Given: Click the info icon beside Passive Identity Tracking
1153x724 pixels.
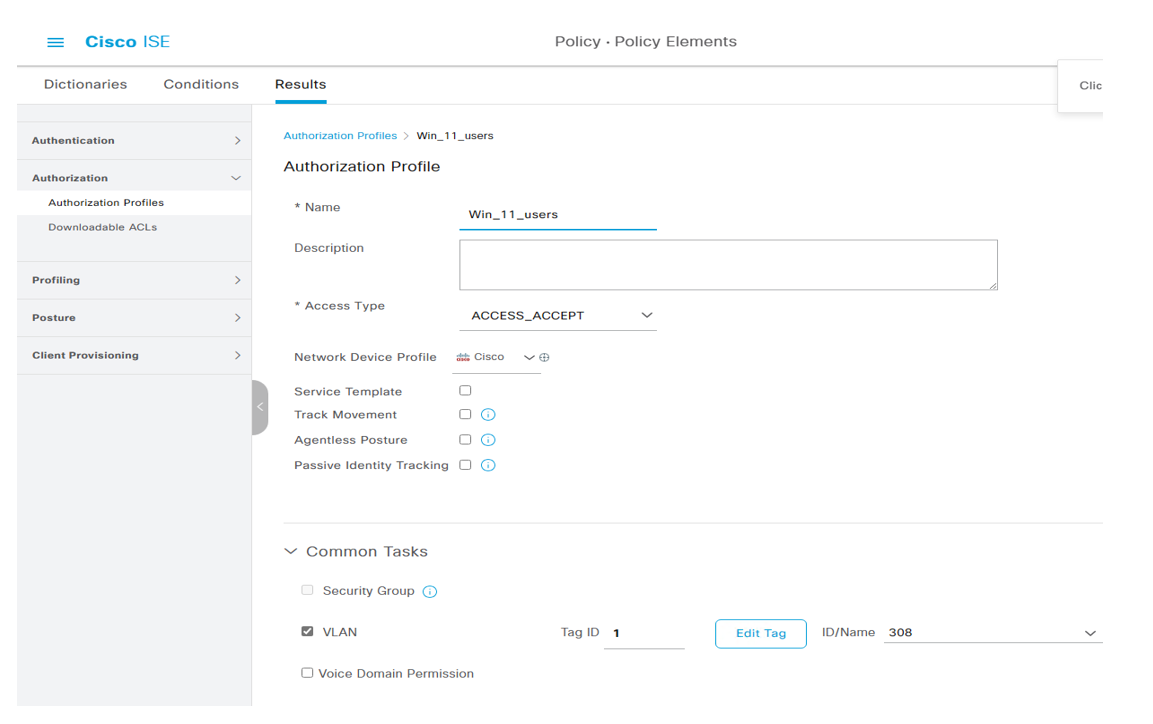Looking at the screenshot, I should (487, 464).
